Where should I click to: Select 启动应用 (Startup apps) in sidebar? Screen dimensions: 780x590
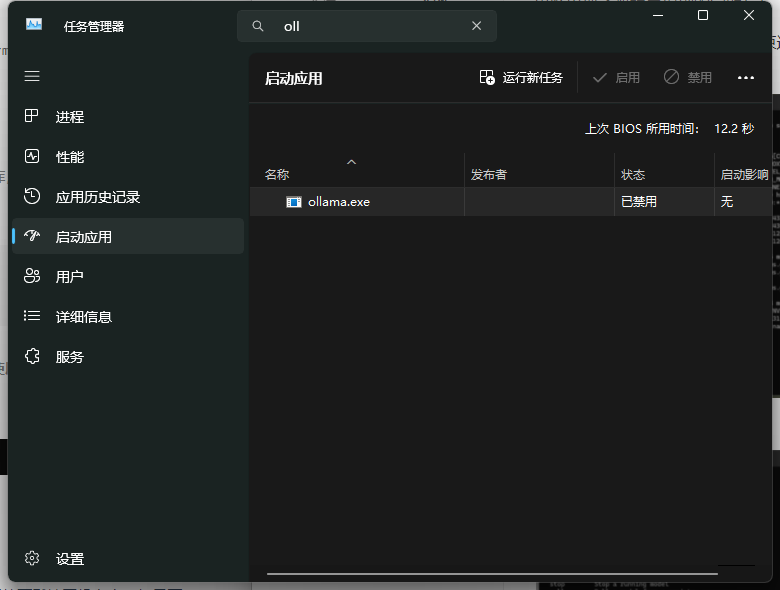[84, 237]
